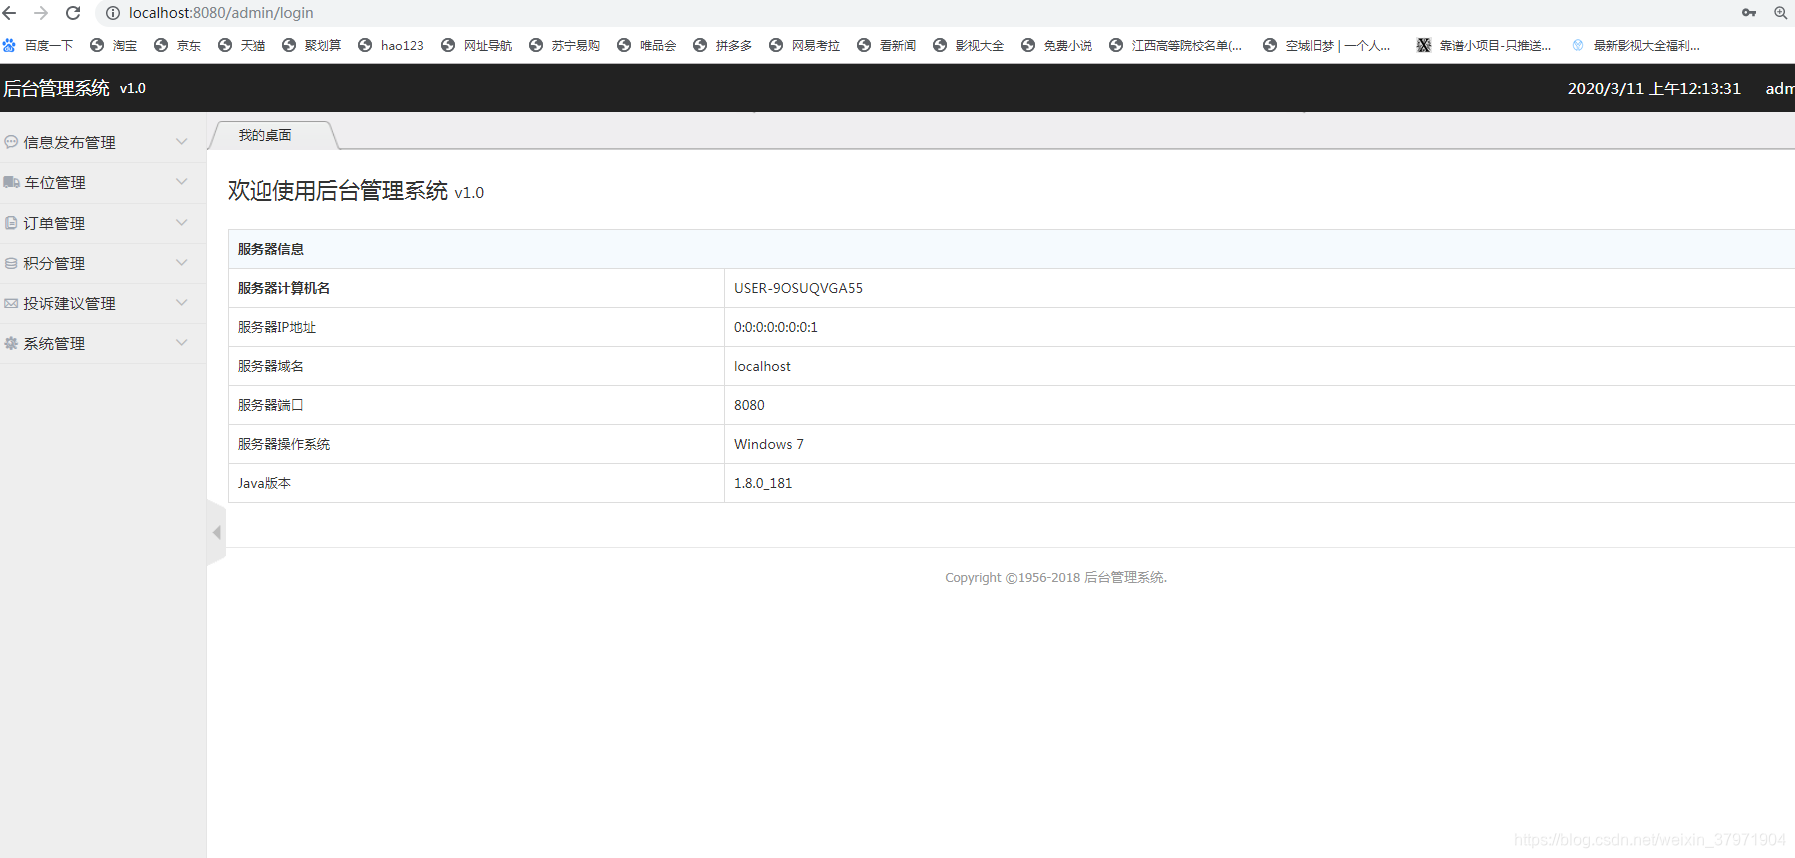Click the browser forward arrow

click(x=41, y=13)
